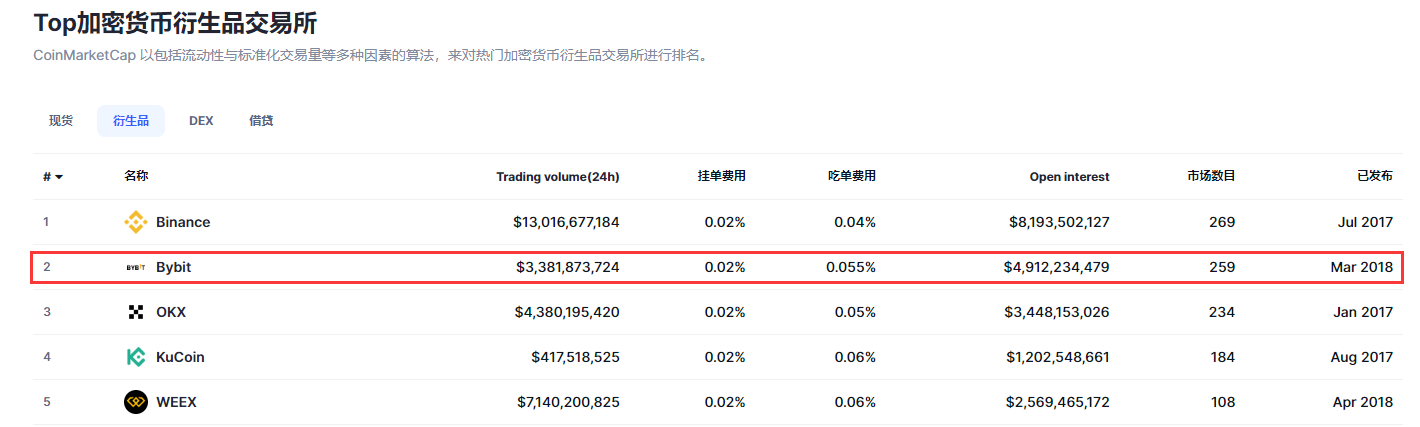
Task: Click Bybit volume $3,381,873,724
Action: (x=567, y=267)
